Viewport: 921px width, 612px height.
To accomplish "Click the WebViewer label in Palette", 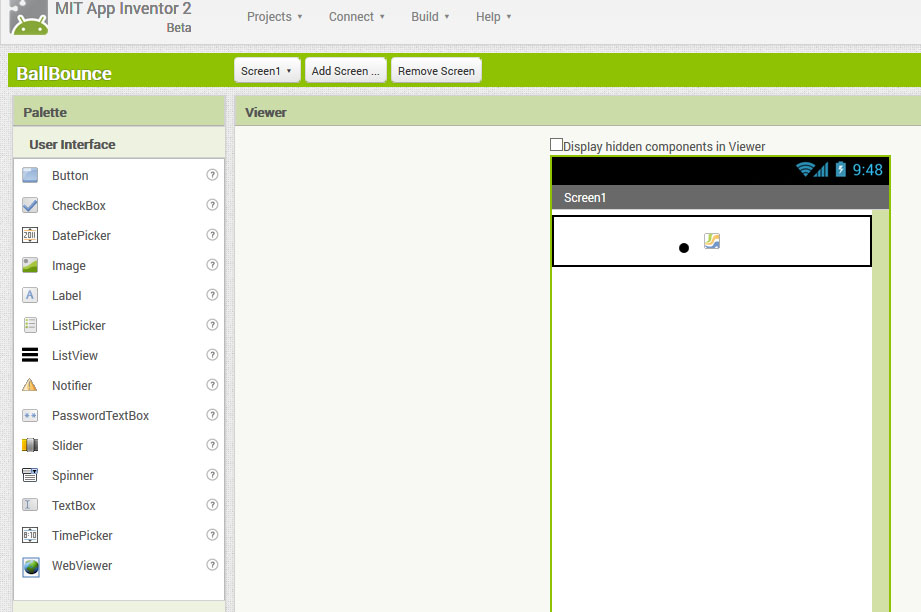I will (82, 566).
